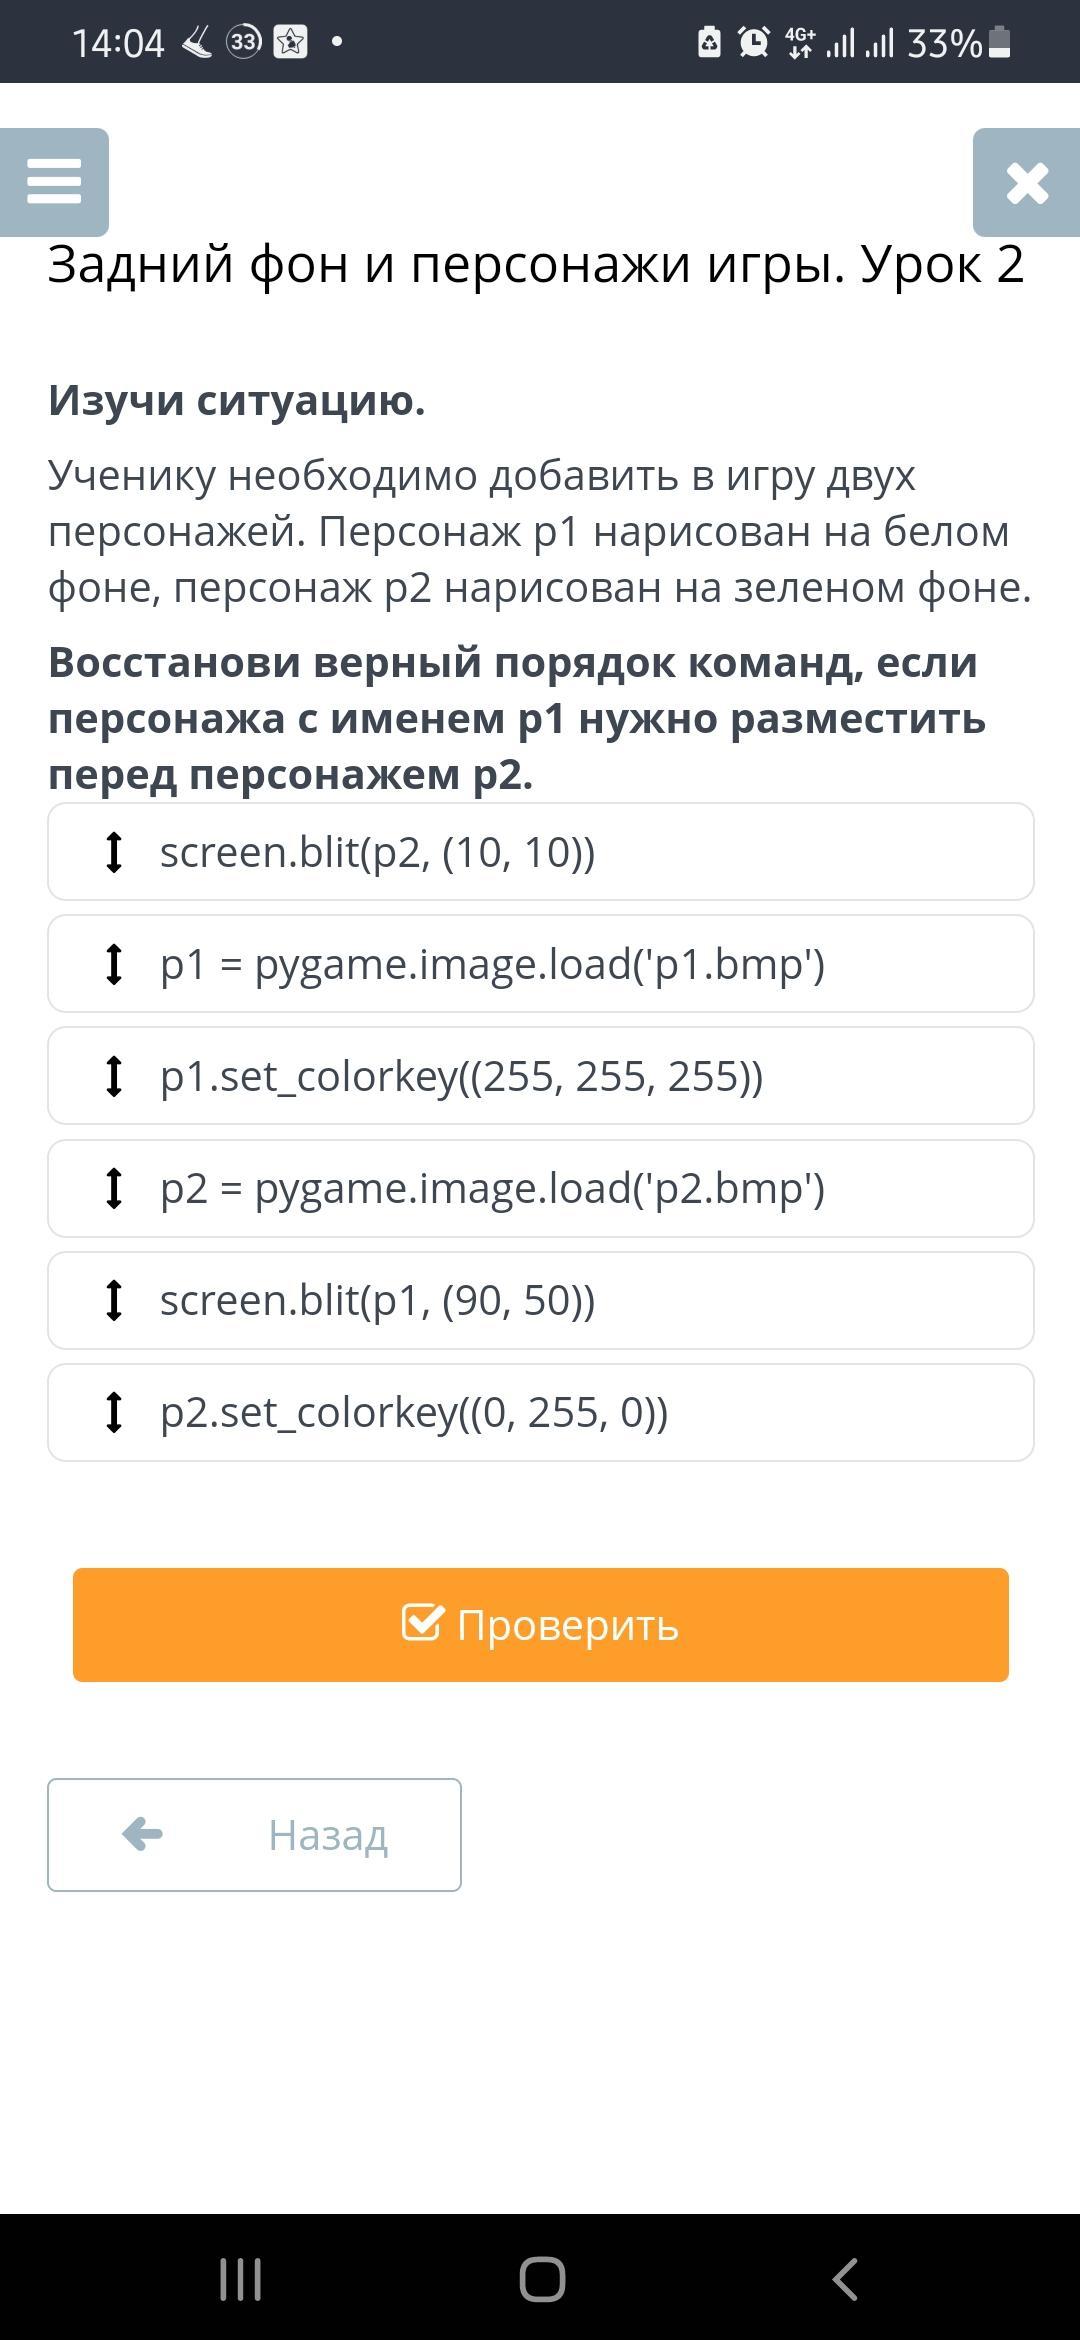
Task: Select the p1 = pygame.image.load('p1.bmp') row
Action: pos(540,964)
